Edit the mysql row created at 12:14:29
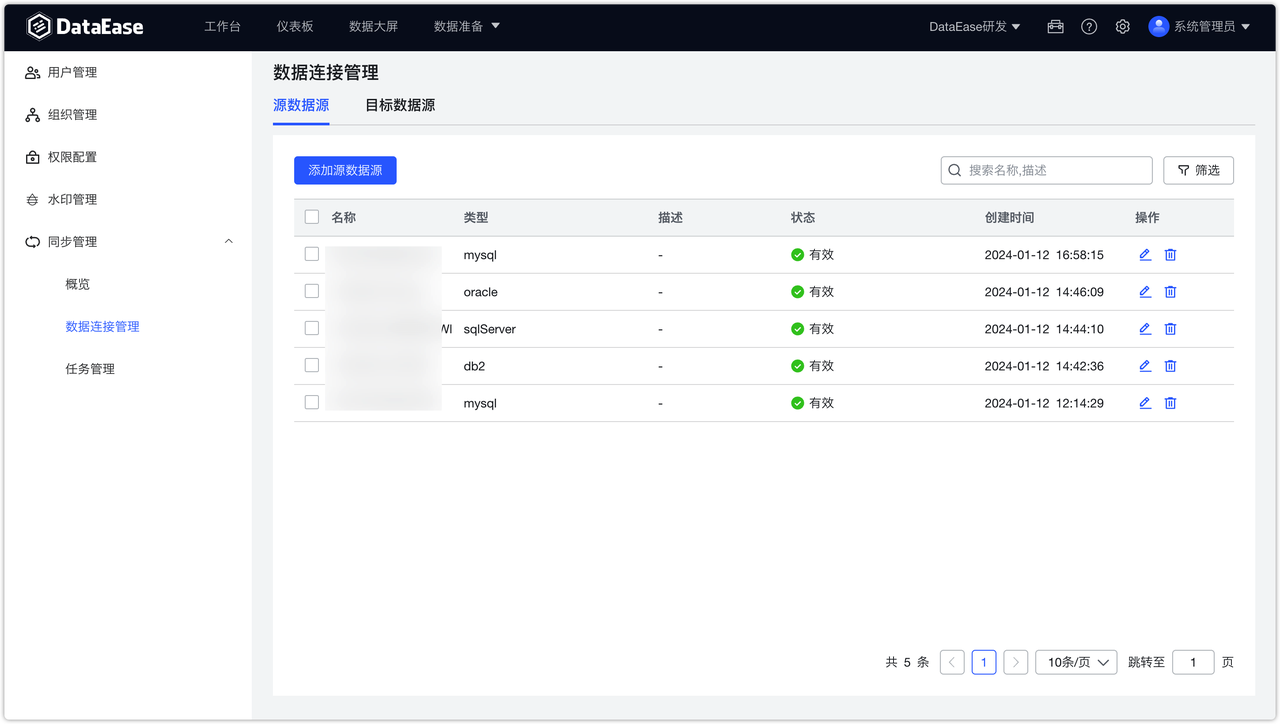 click(1145, 403)
